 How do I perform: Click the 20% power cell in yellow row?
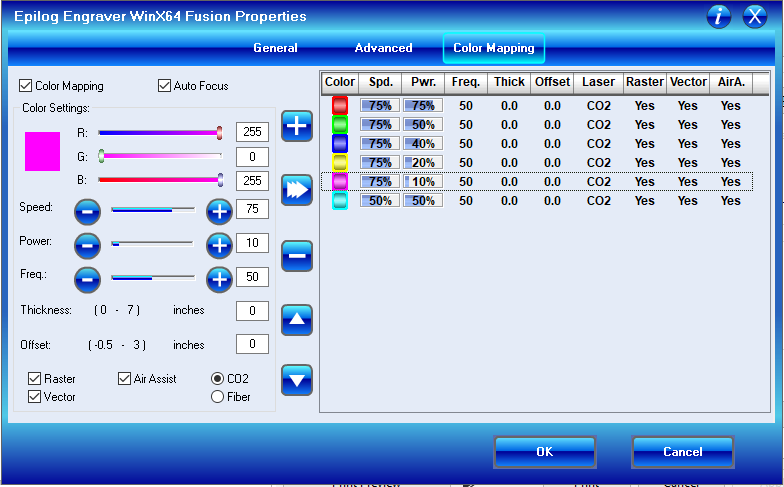(x=423, y=163)
